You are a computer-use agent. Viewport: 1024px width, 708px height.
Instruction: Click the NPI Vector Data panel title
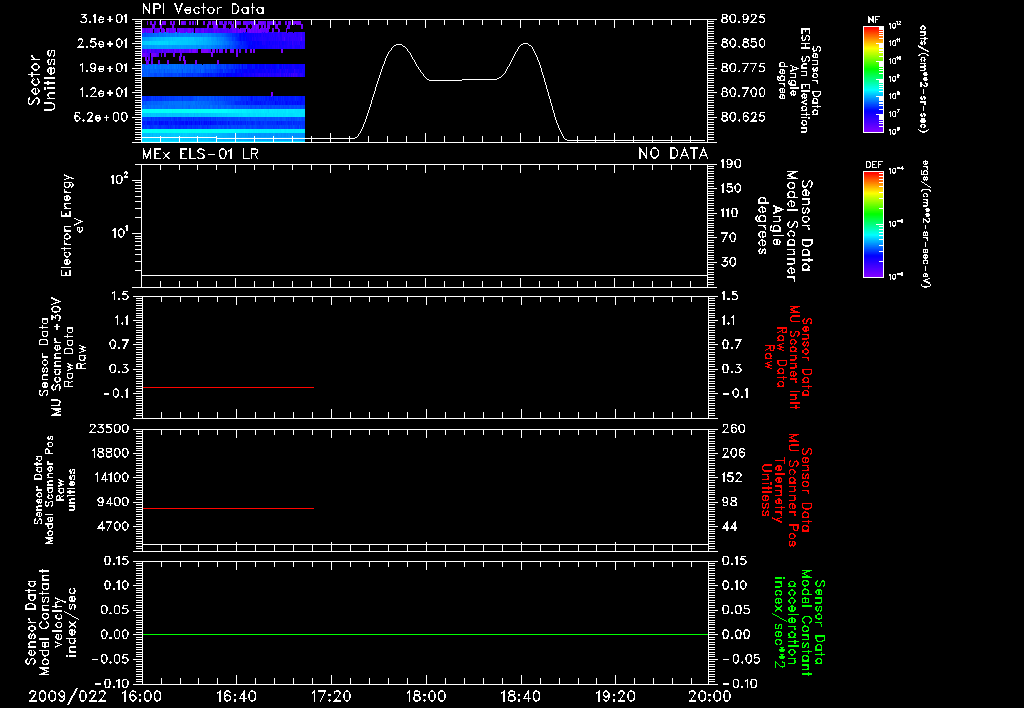click(x=203, y=9)
